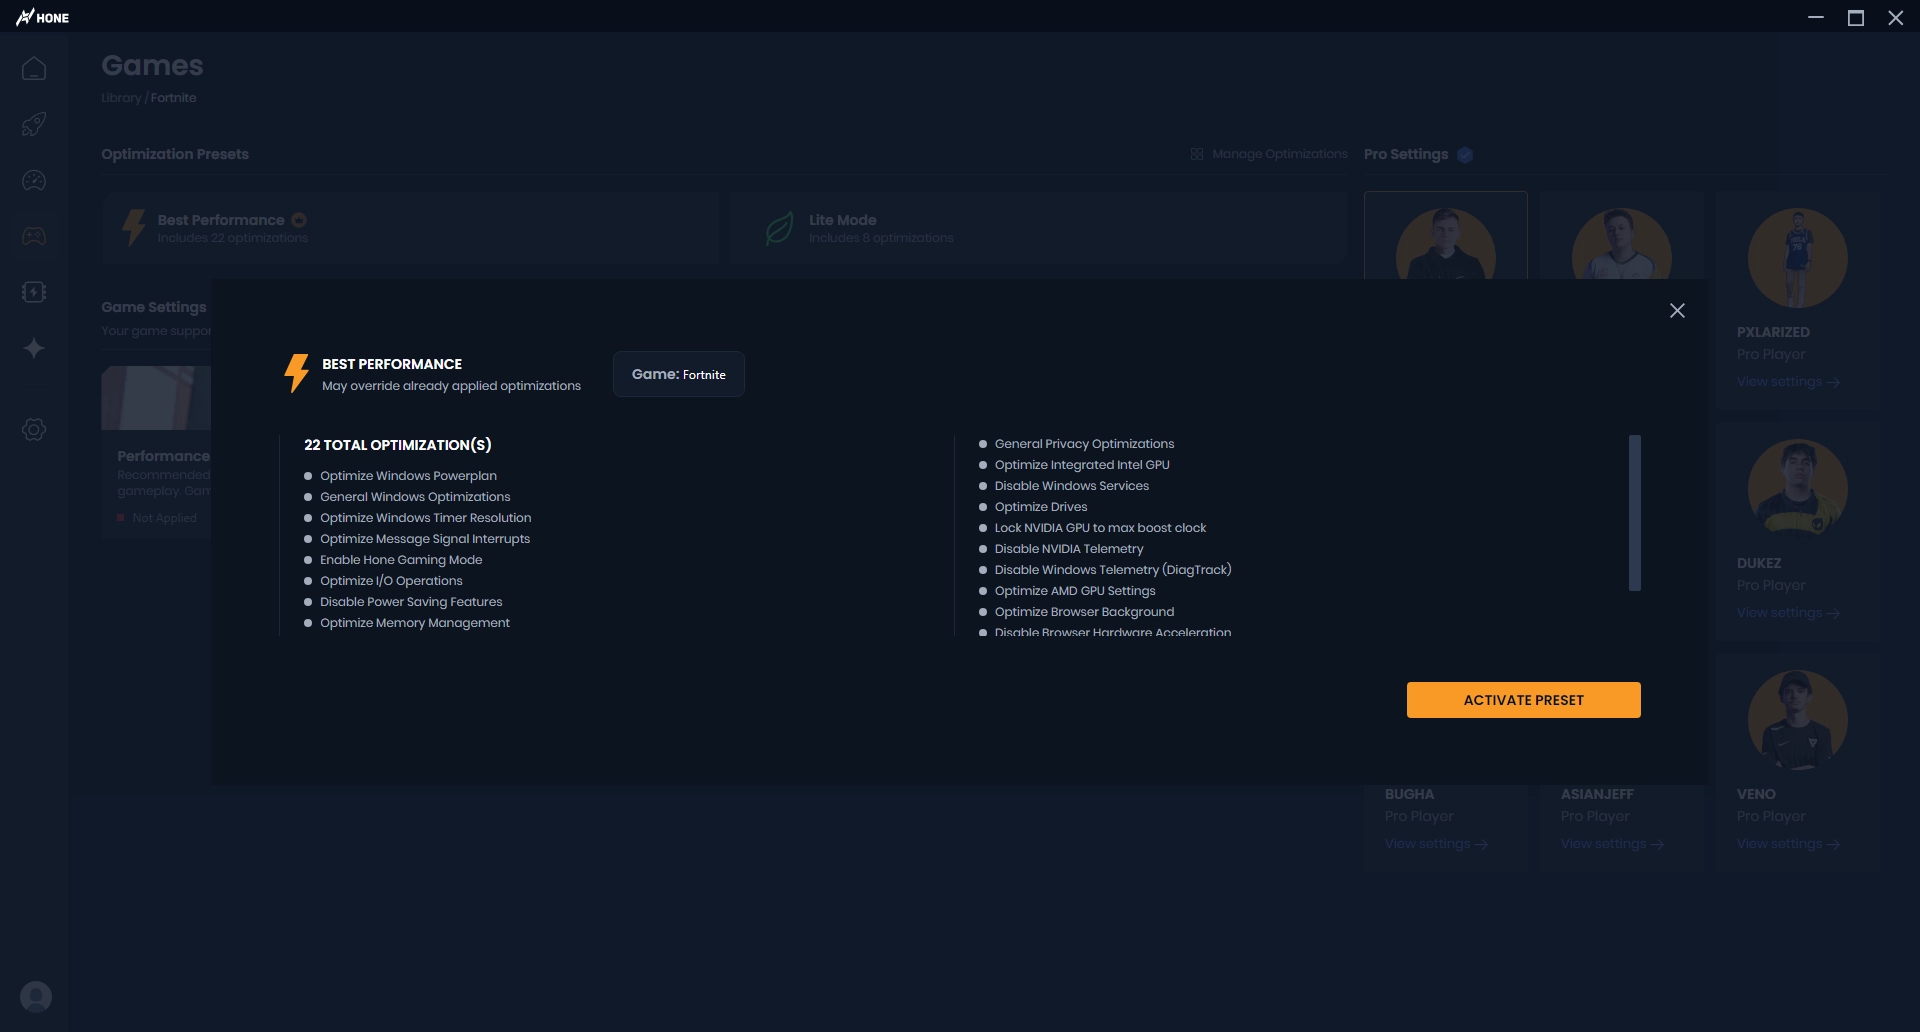Select the gamepad Games icon in sidebar
Image resolution: width=1920 pixels, height=1032 pixels.
[34, 237]
